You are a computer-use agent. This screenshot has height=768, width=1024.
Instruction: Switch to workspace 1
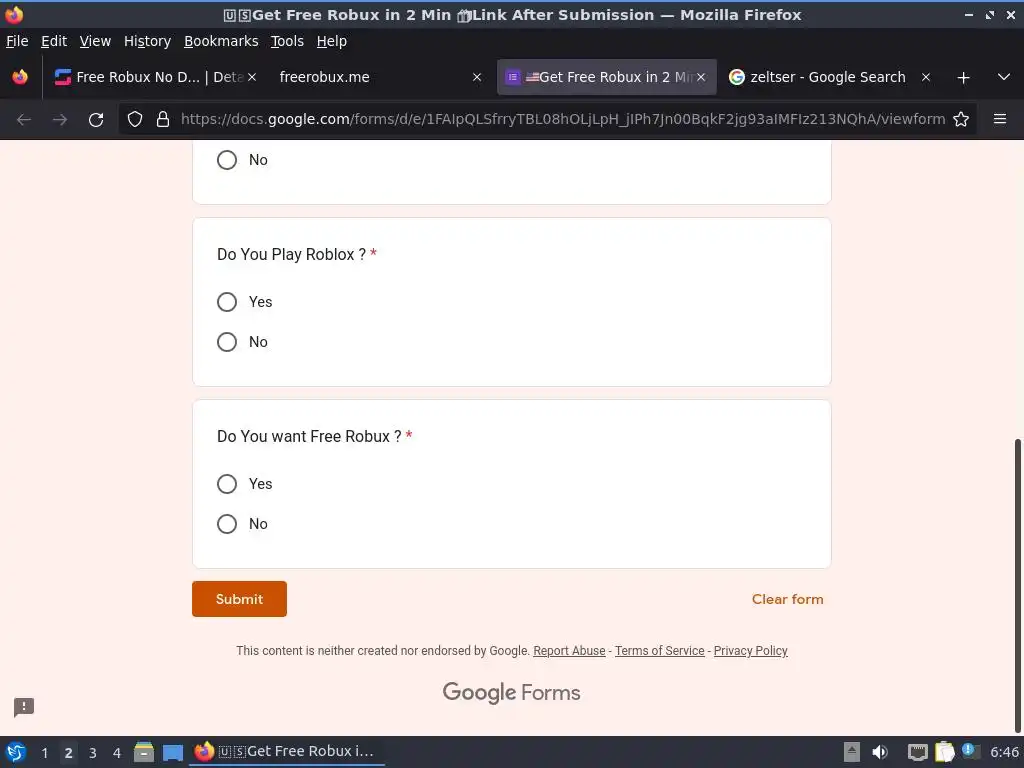coord(44,752)
